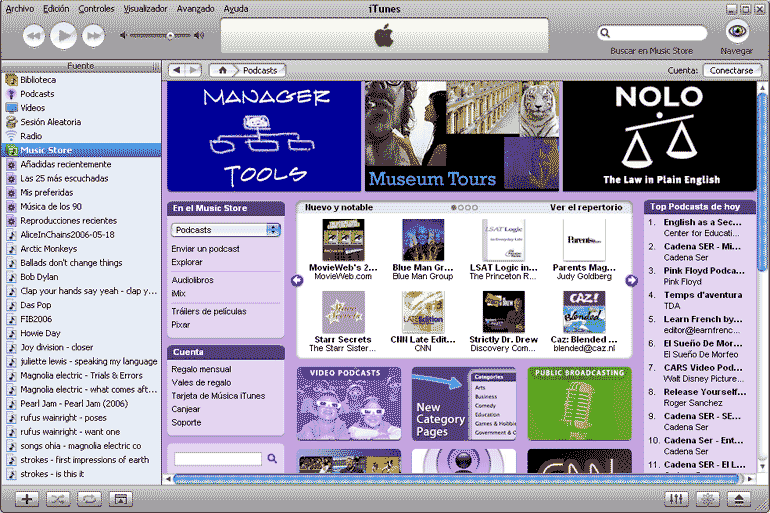The height and width of the screenshot is (513, 770).
Task: Open the NOLO Law in Plain English banner
Action: click(x=660, y=136)
